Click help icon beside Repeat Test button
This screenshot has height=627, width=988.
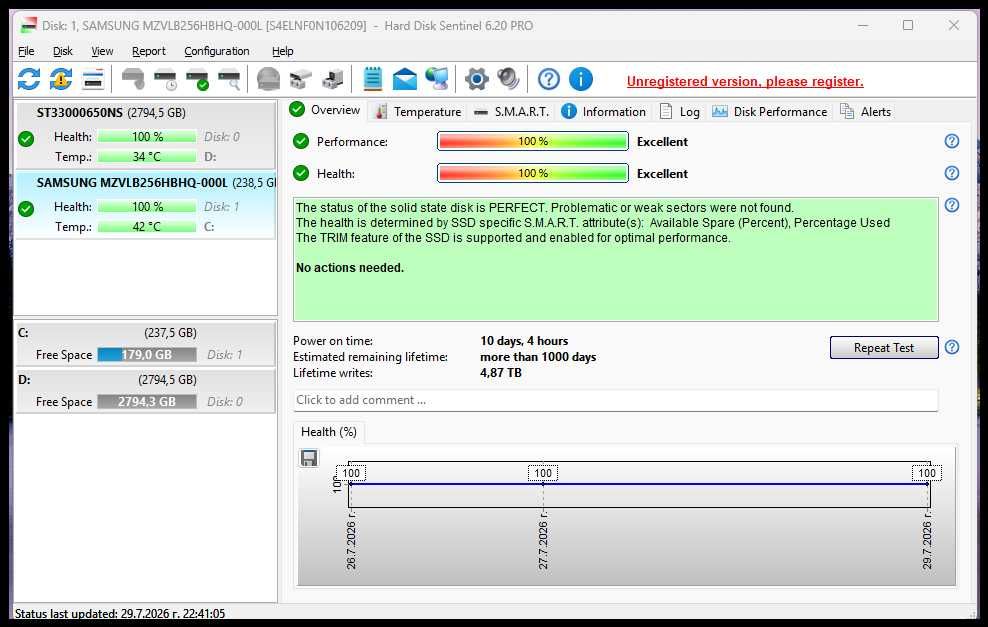tap(952, 347)
